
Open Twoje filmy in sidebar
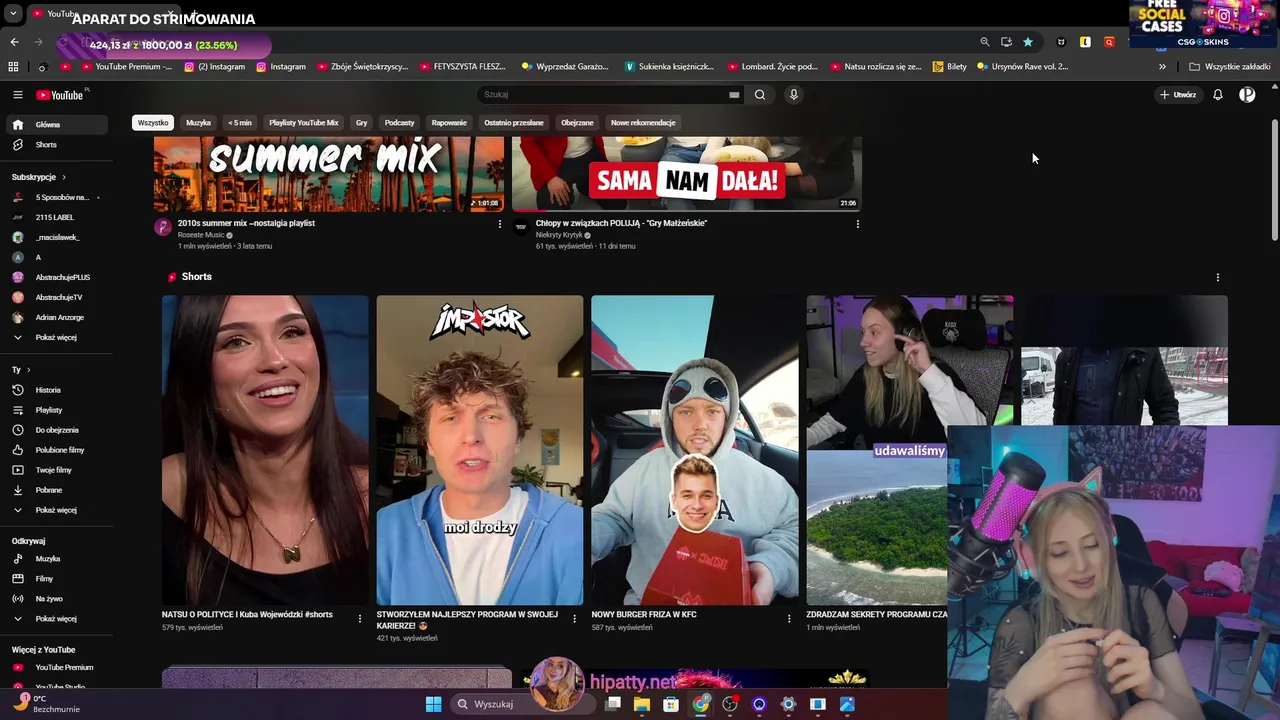pyautogui.click(x=57, y=470)
